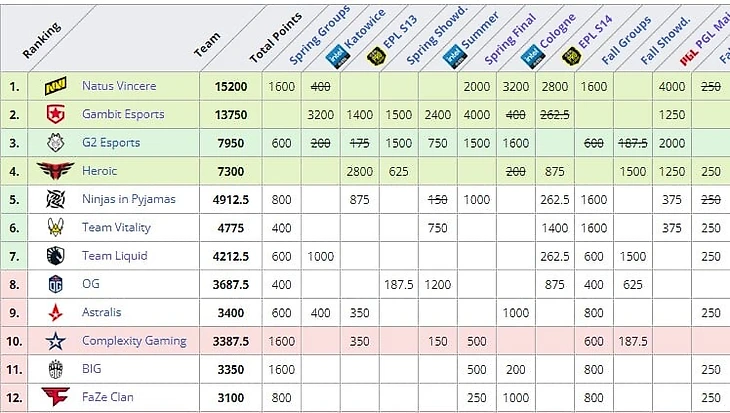730x413 pixels.
Task: Click the OG team logo
Action: pos(55,284)
